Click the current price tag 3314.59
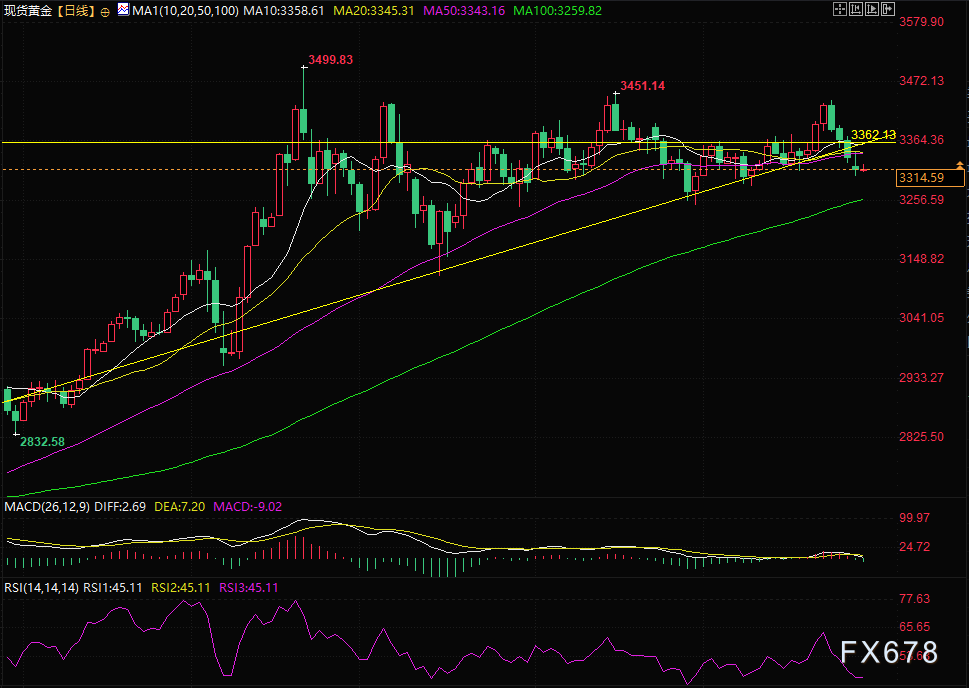The image size is (969, 688). click(x=921, y=178)
